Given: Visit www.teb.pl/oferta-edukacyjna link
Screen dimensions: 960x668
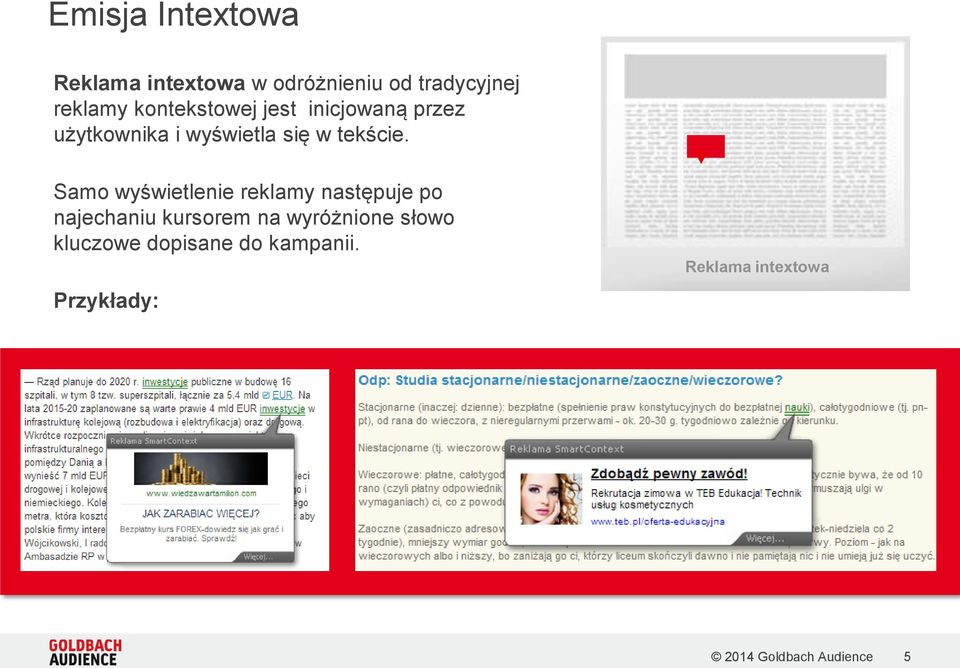Looking at the screenshot, I should tap(658, 522).
